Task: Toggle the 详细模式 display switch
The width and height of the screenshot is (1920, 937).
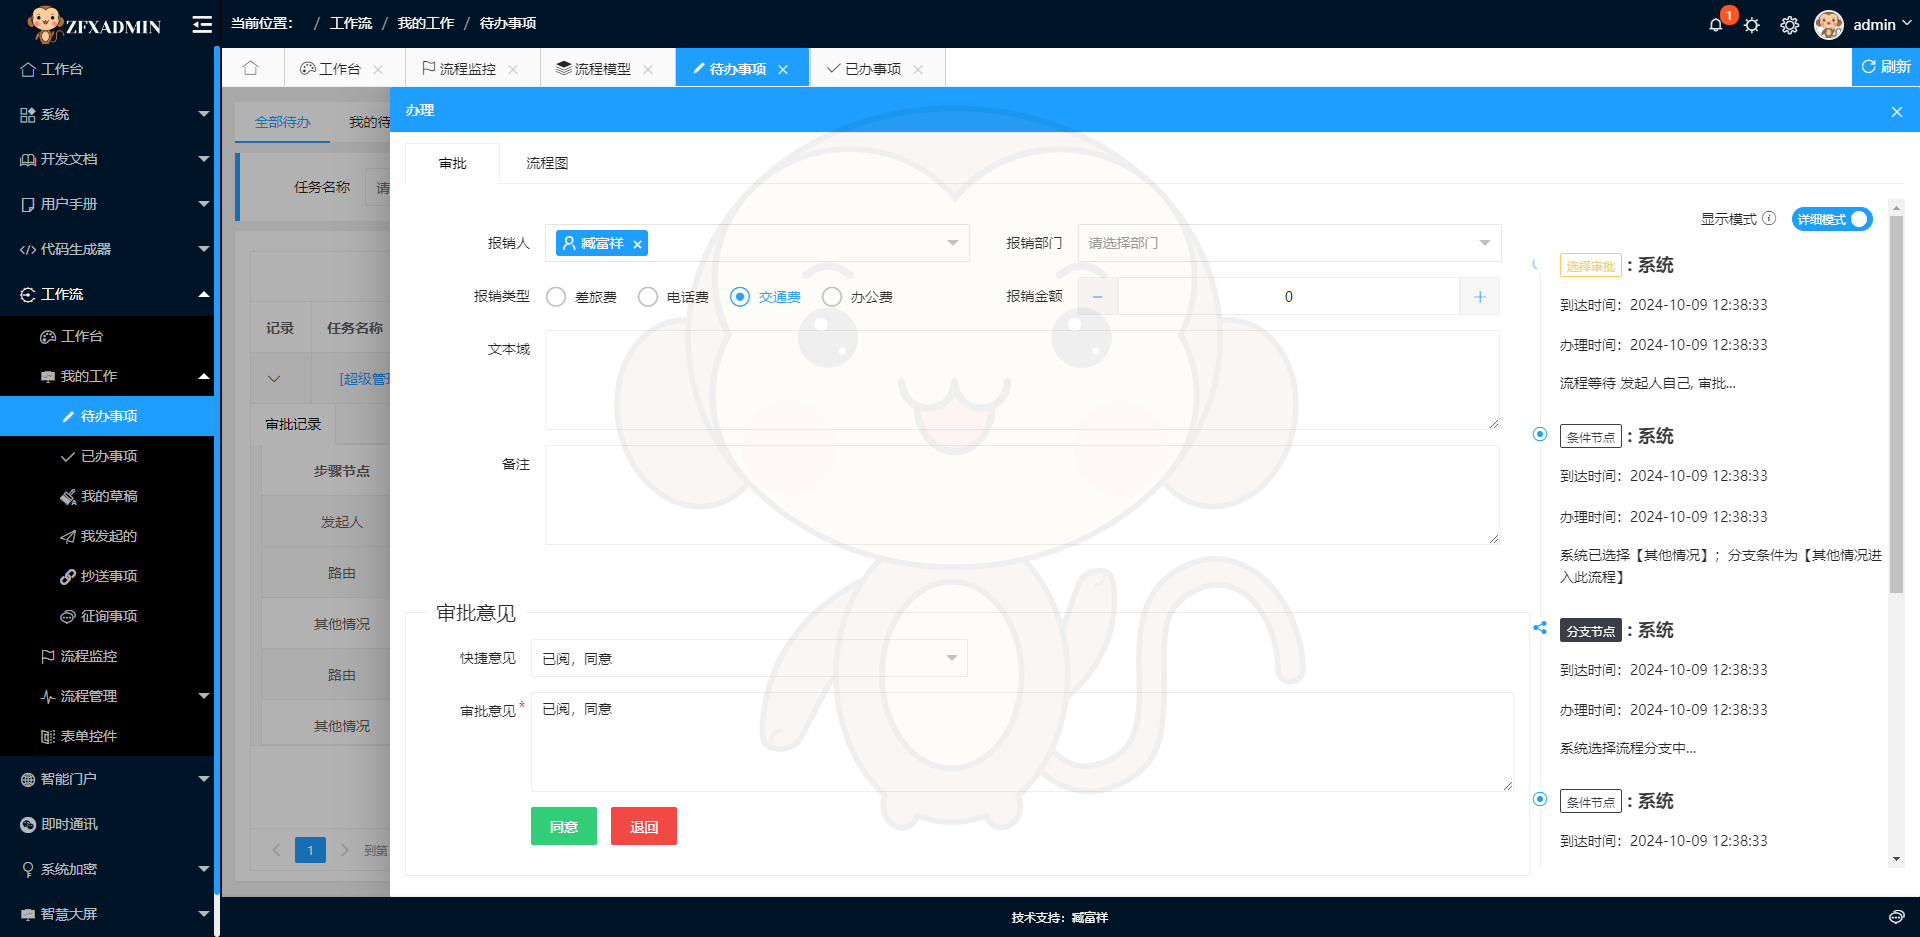Action: tap(1831, 219)
